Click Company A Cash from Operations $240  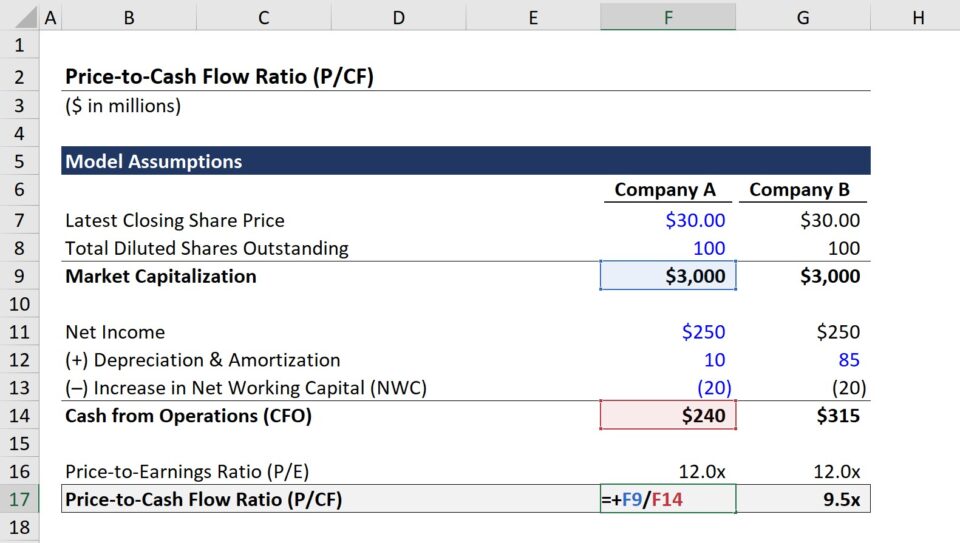(x=668, y=416)
